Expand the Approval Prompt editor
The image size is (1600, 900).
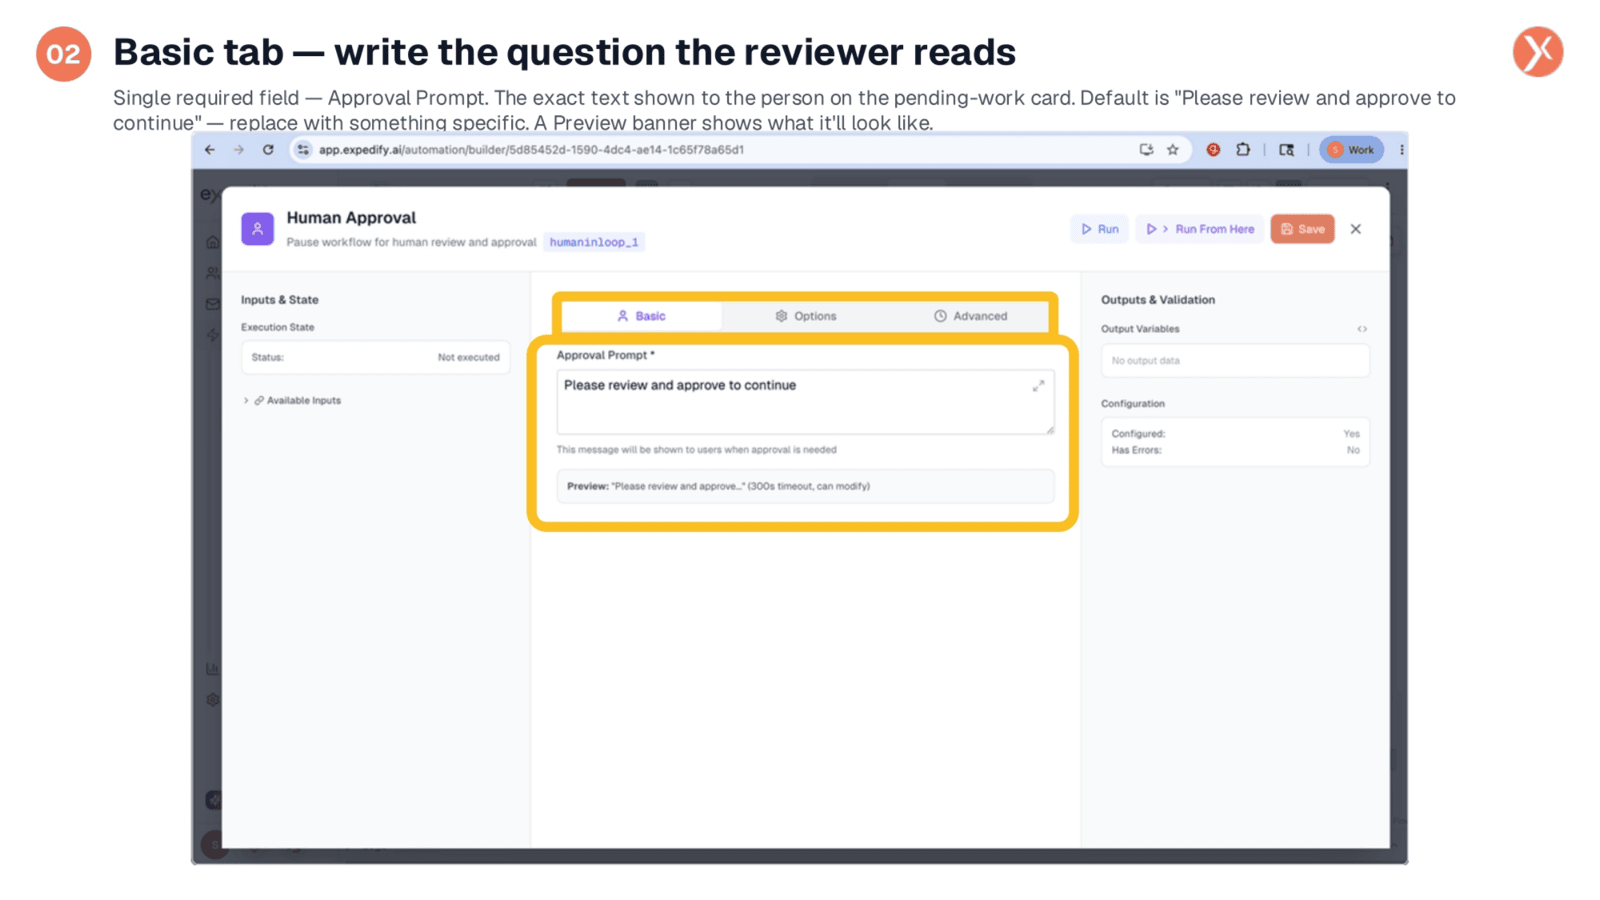tap(1038, 385)
